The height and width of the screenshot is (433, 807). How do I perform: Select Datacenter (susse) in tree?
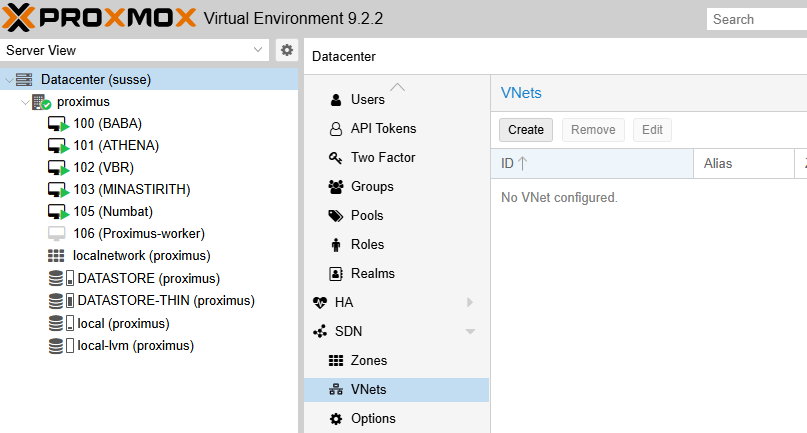pyautogui.click(x=96, y=80)
